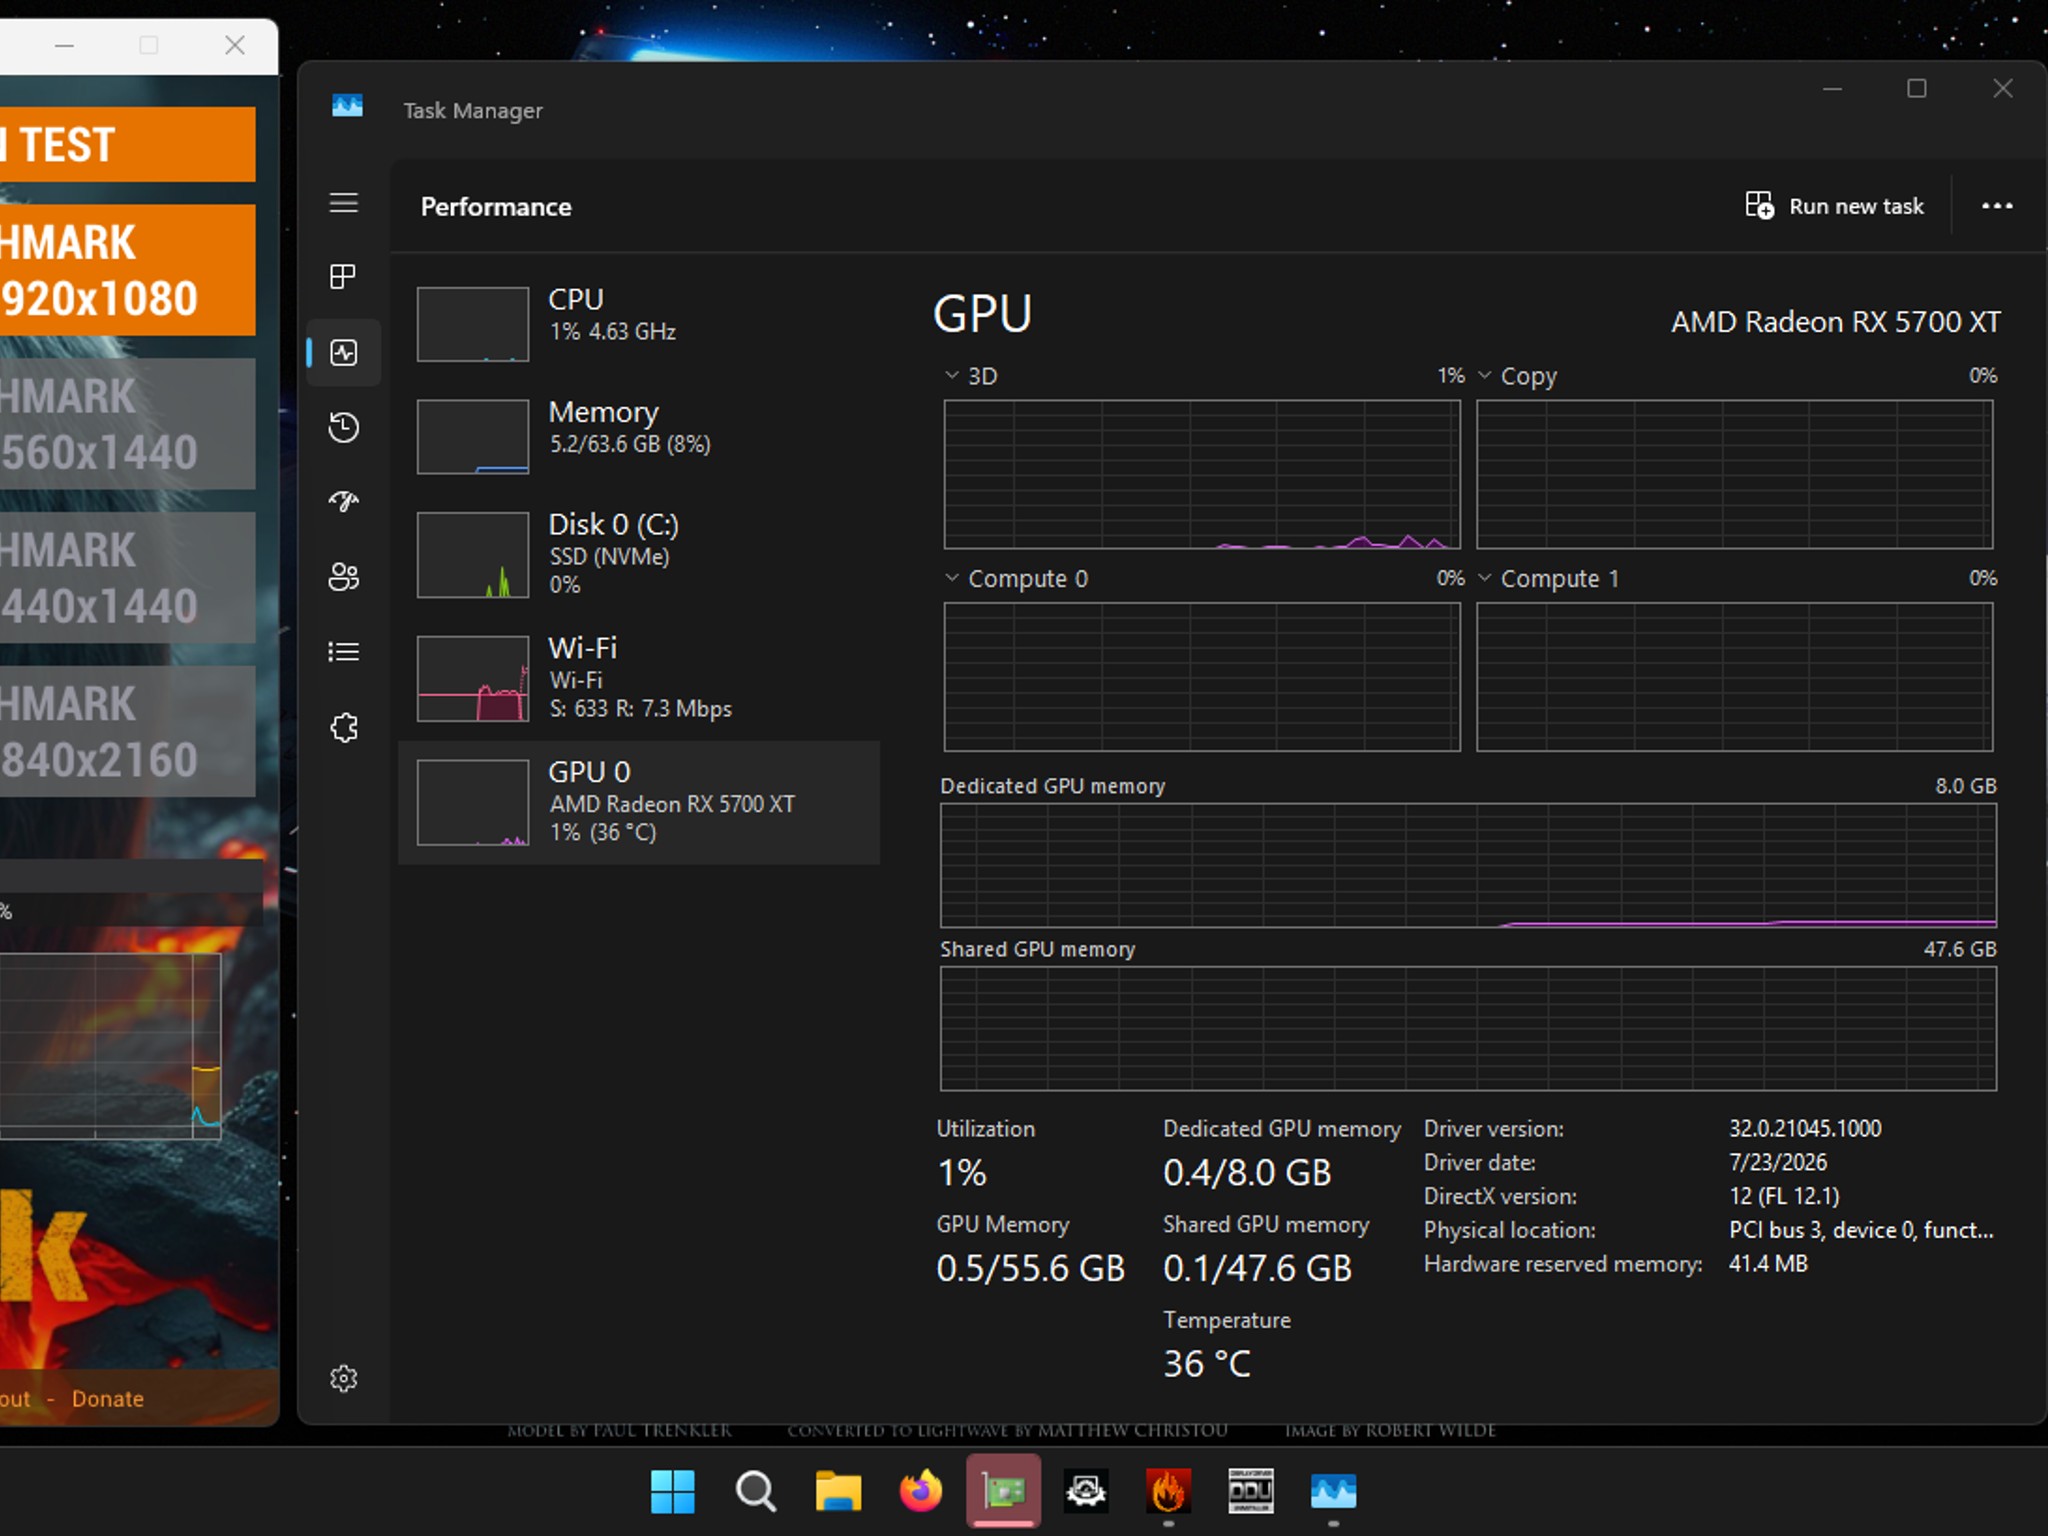
Task: Open the Details page icon
Action: tap(343, 652)
